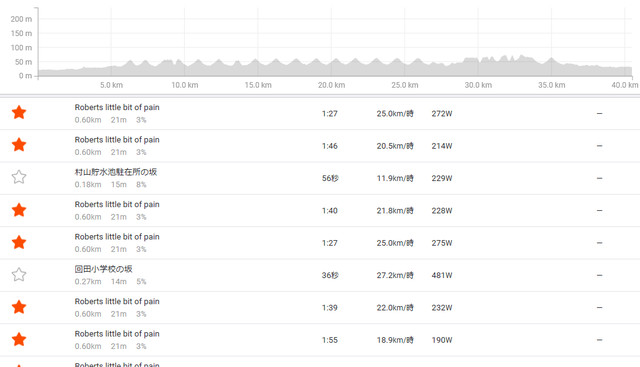Click the 481W power value
This screenshot has width=640, height=367.
442,275
